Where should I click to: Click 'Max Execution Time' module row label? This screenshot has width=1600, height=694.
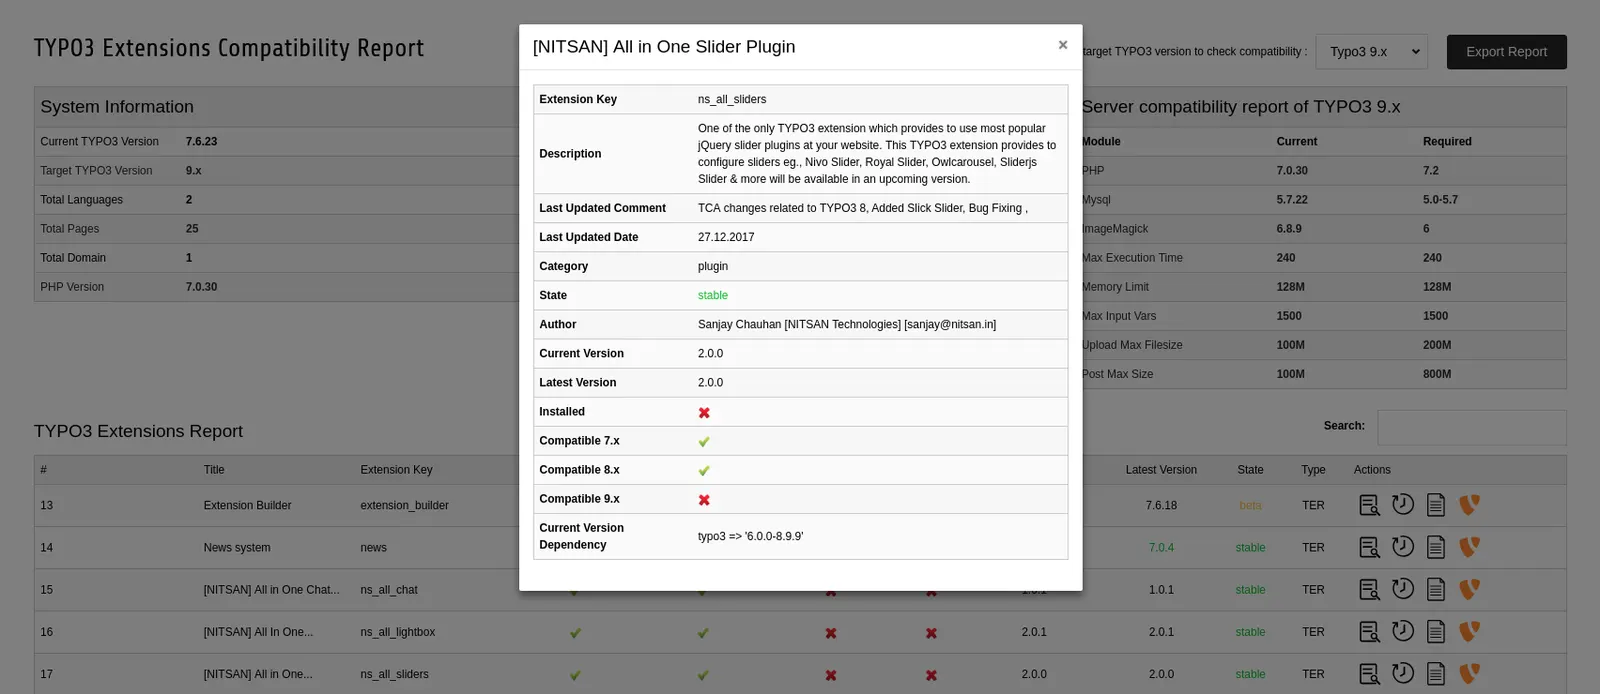click(1132, 257)
